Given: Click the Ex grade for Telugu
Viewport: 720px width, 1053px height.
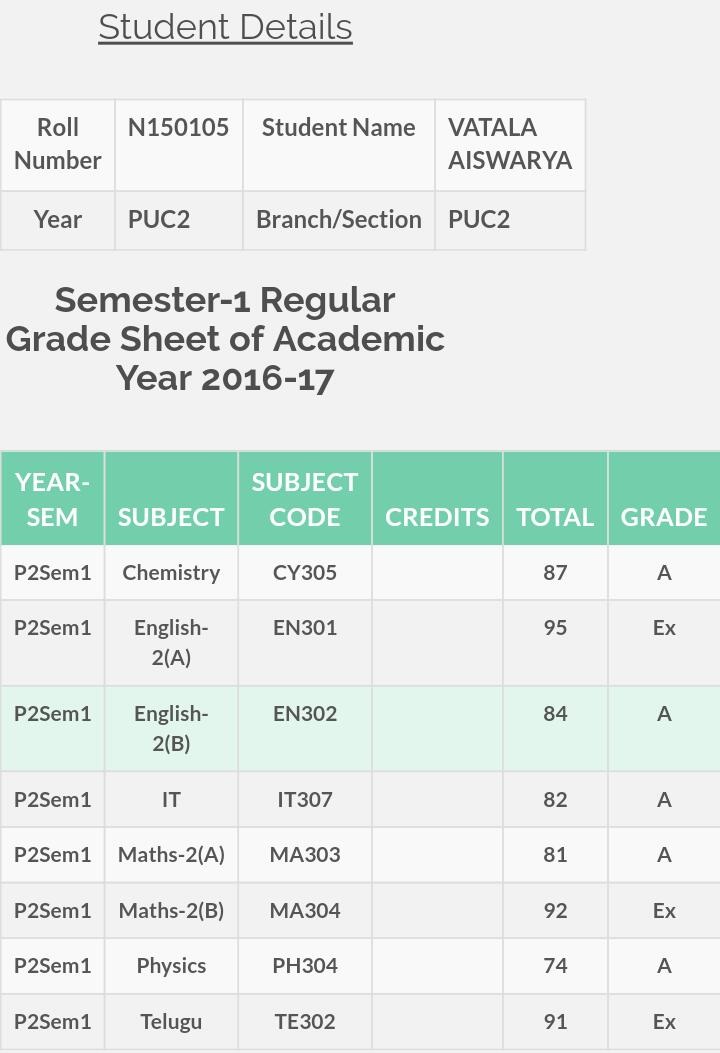Looking at the screenshot, I should coord(664,1021).
